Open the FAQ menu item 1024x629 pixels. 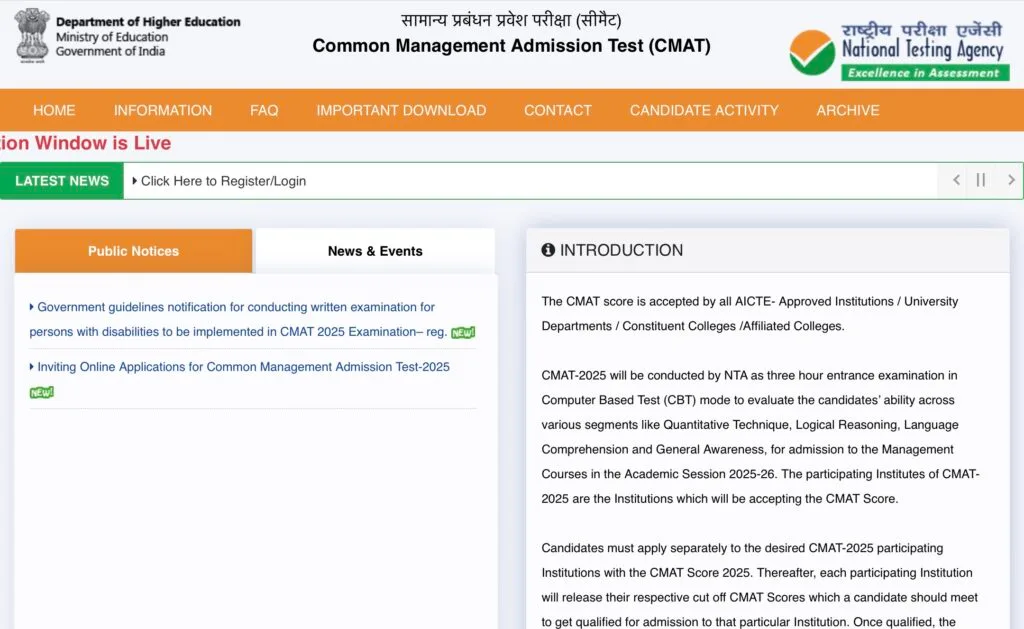264,110
